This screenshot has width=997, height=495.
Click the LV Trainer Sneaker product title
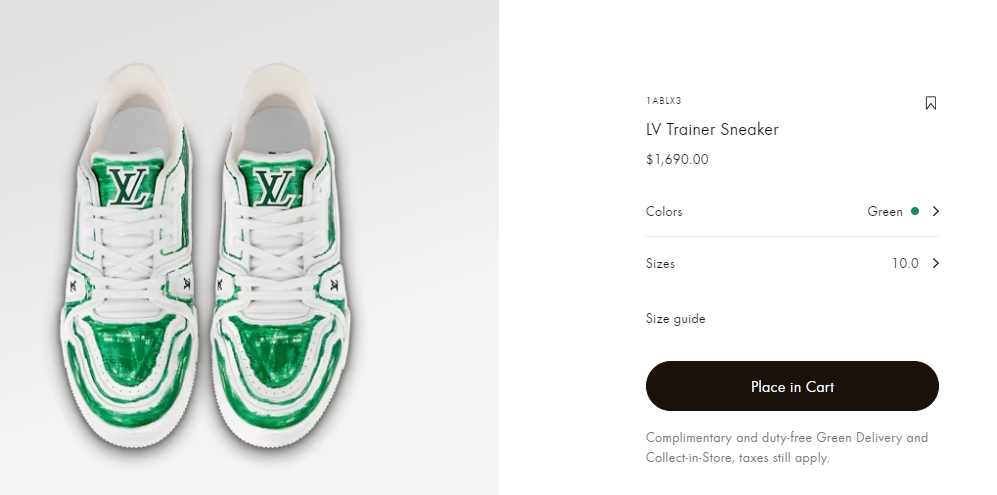[712, 130]
